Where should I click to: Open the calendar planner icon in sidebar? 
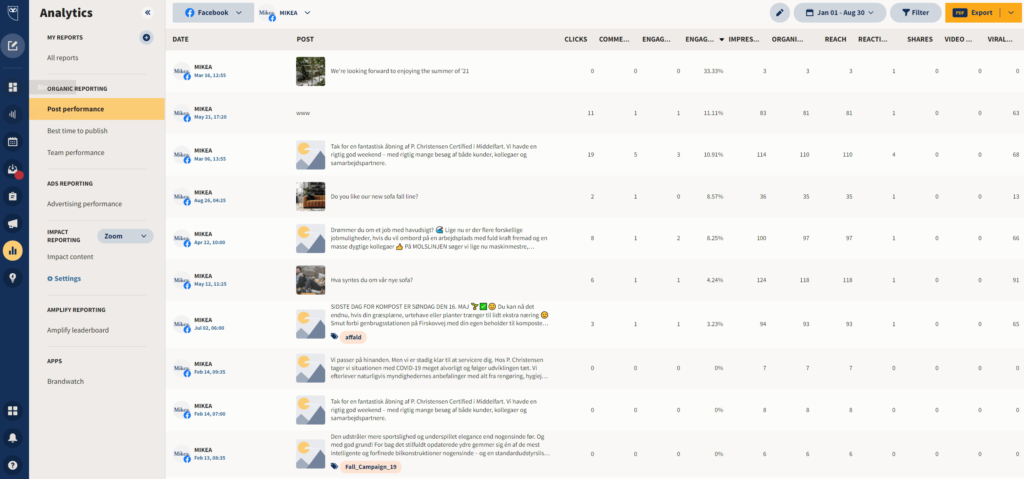coord(13,142)
